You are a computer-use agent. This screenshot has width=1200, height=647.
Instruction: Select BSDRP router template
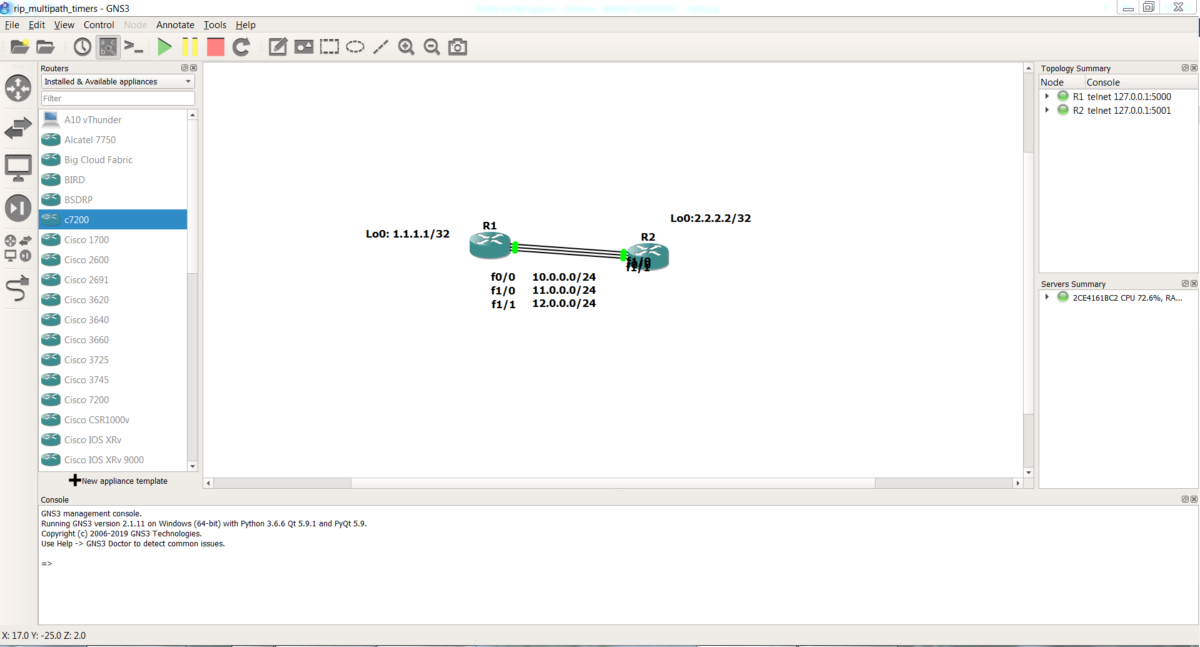[113, 200]
